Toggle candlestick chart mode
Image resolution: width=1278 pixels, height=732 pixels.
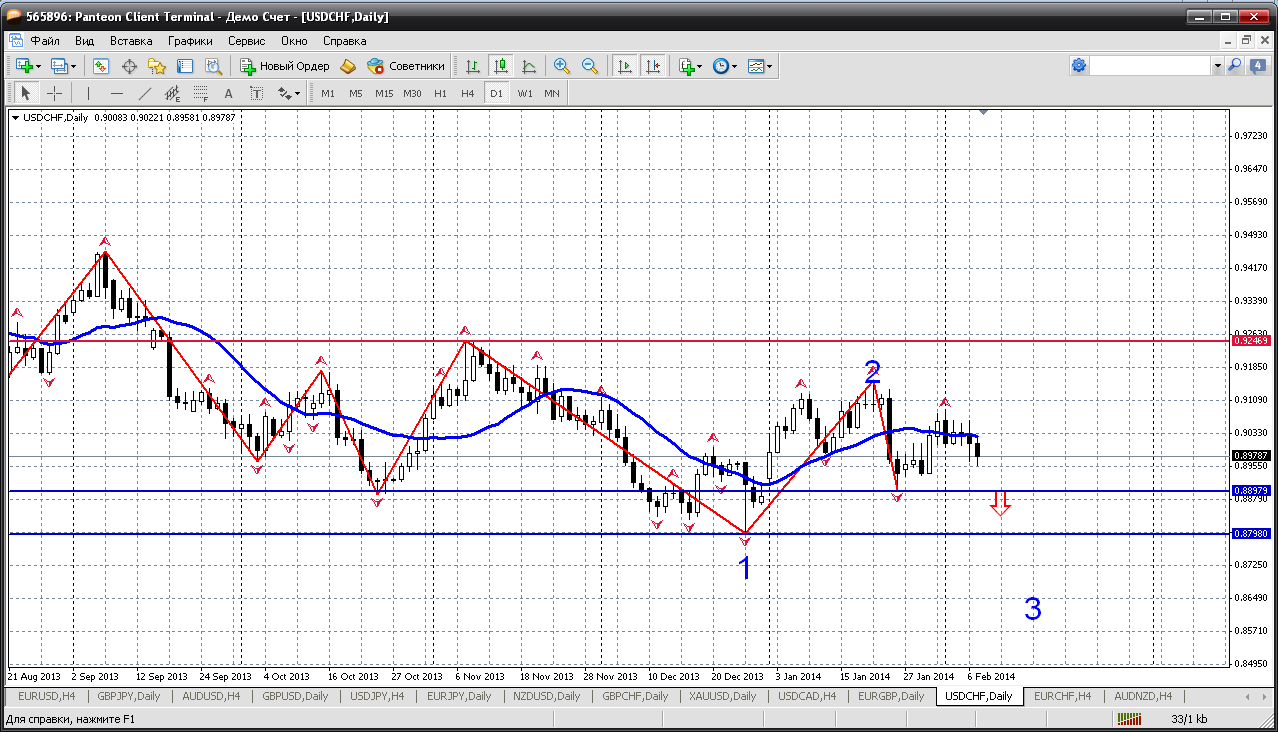click(x=501, y=66)
